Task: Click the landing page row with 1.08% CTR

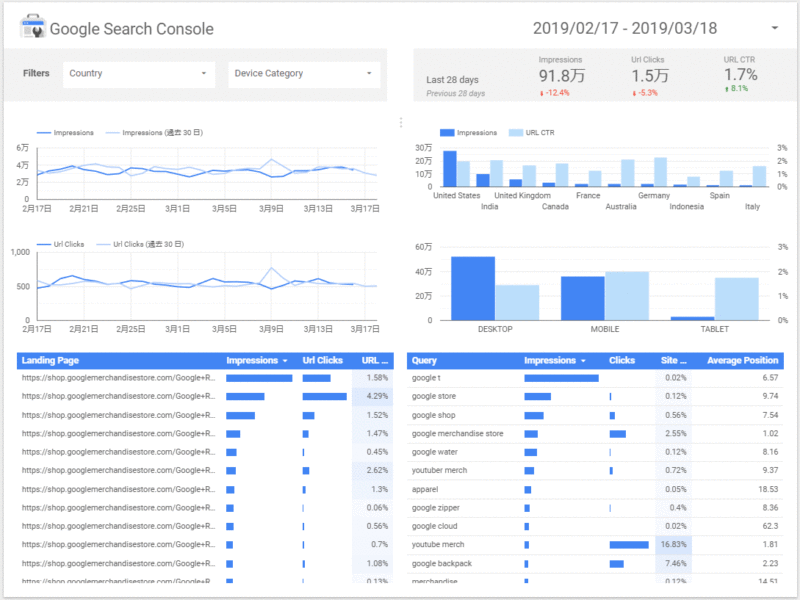Action: pos(205,564)
